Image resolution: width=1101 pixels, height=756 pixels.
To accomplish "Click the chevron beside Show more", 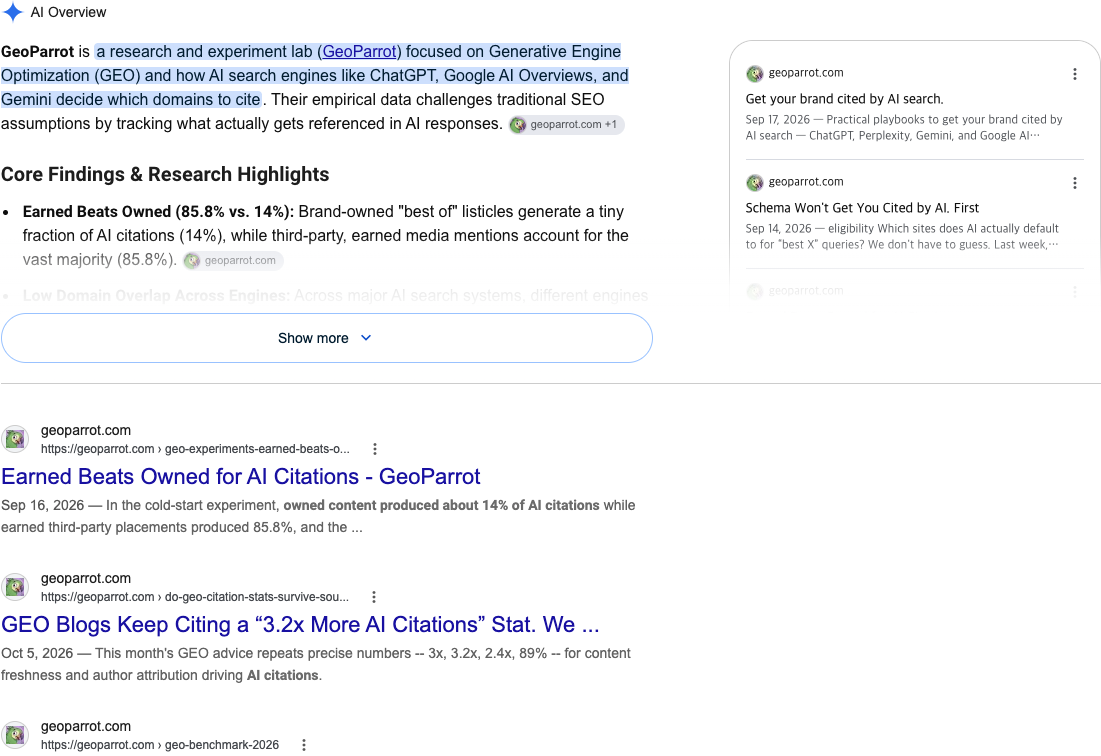I will pos(366,338).
